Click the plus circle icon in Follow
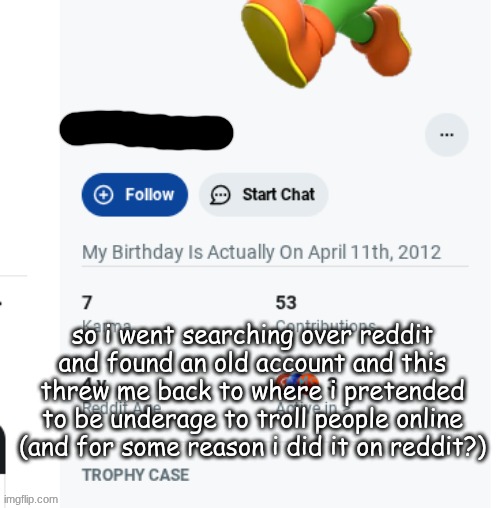This screenshot has height=508, width=500. pyautogui.click(x=103, y=195)
